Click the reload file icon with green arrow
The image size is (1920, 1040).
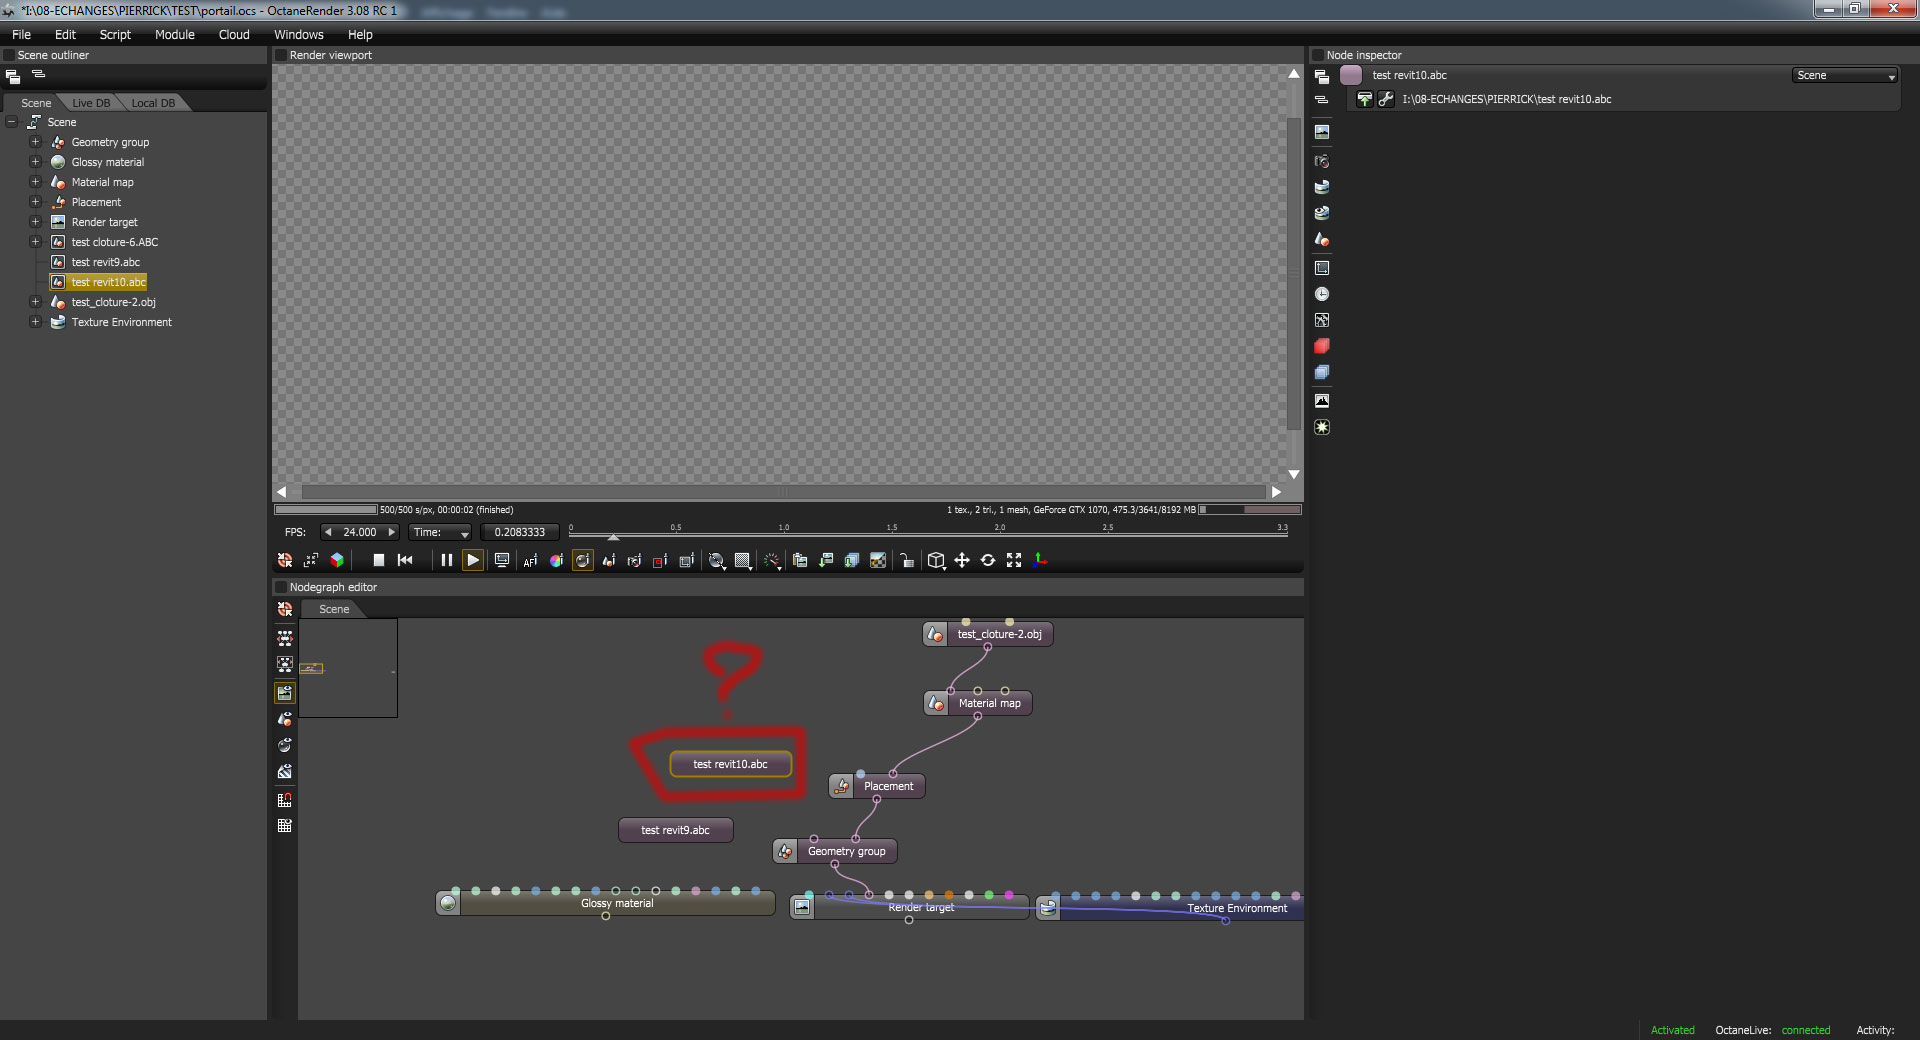point(1365,99)
